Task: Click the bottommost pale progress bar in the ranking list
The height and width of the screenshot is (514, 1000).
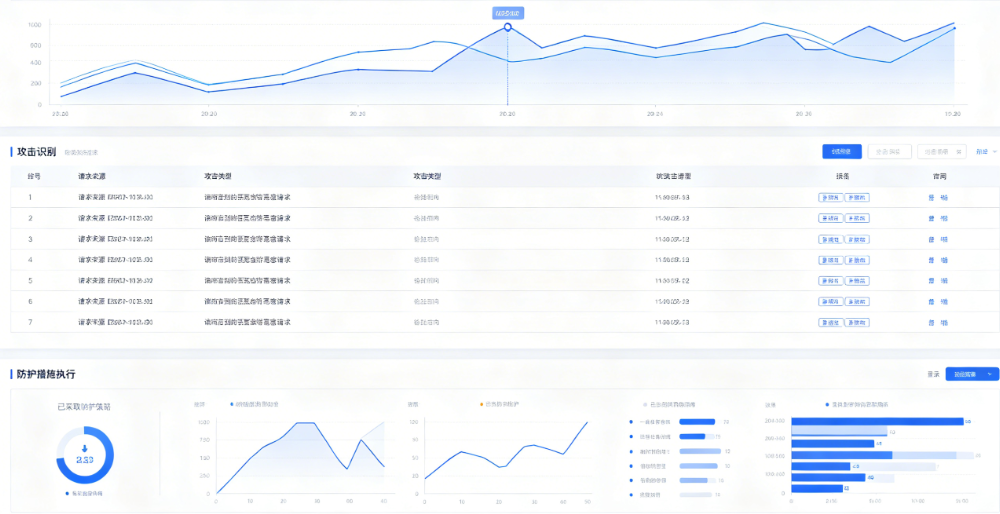Action: 696,494
